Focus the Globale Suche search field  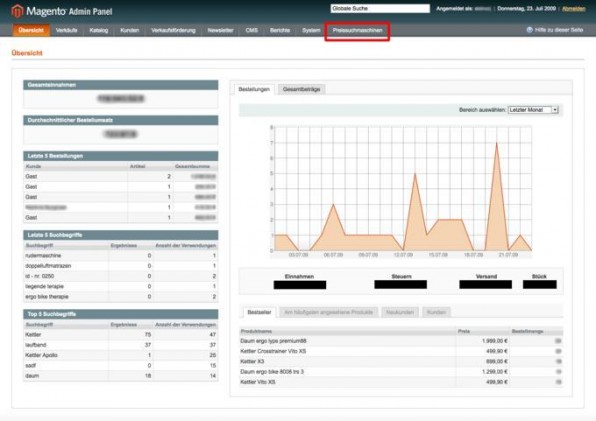click(380, 8)
